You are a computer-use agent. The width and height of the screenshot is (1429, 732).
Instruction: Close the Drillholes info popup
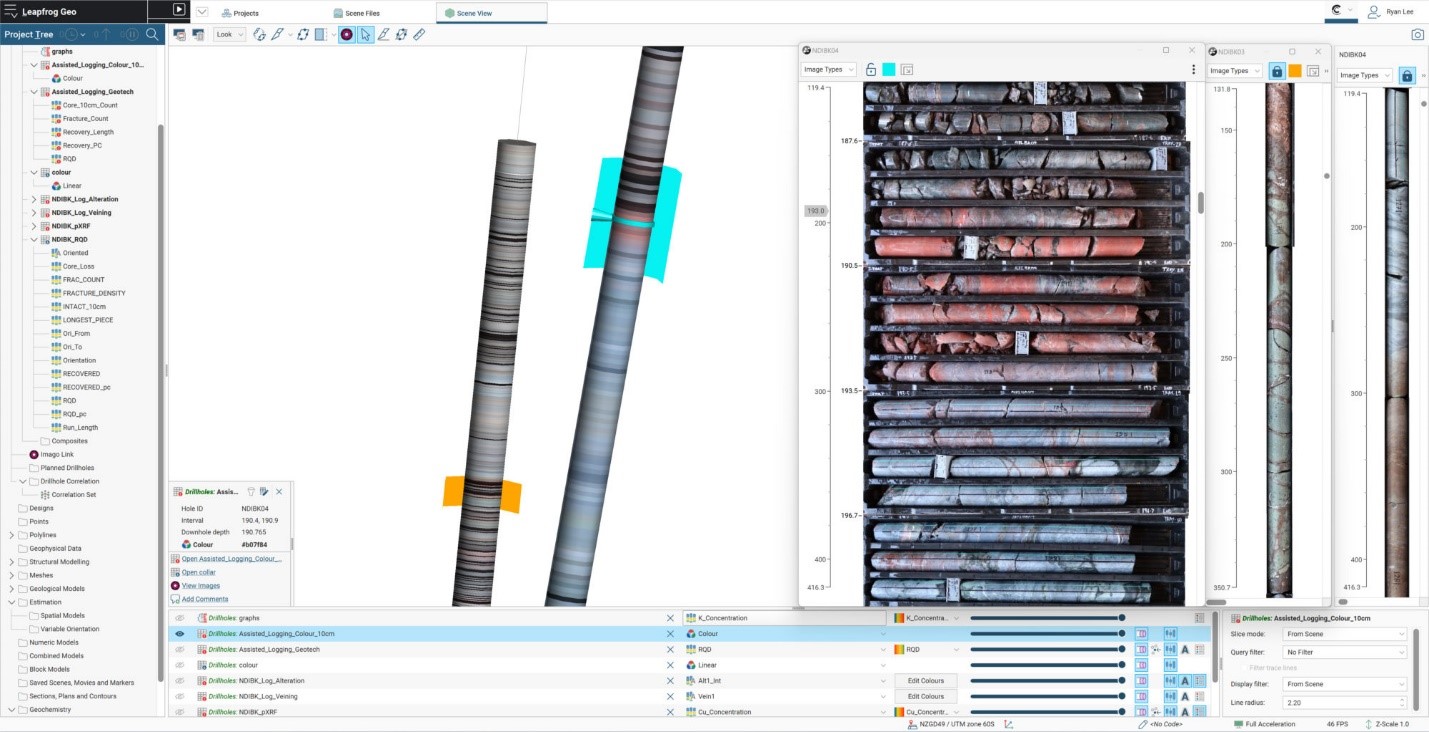[x=279, y=492]
